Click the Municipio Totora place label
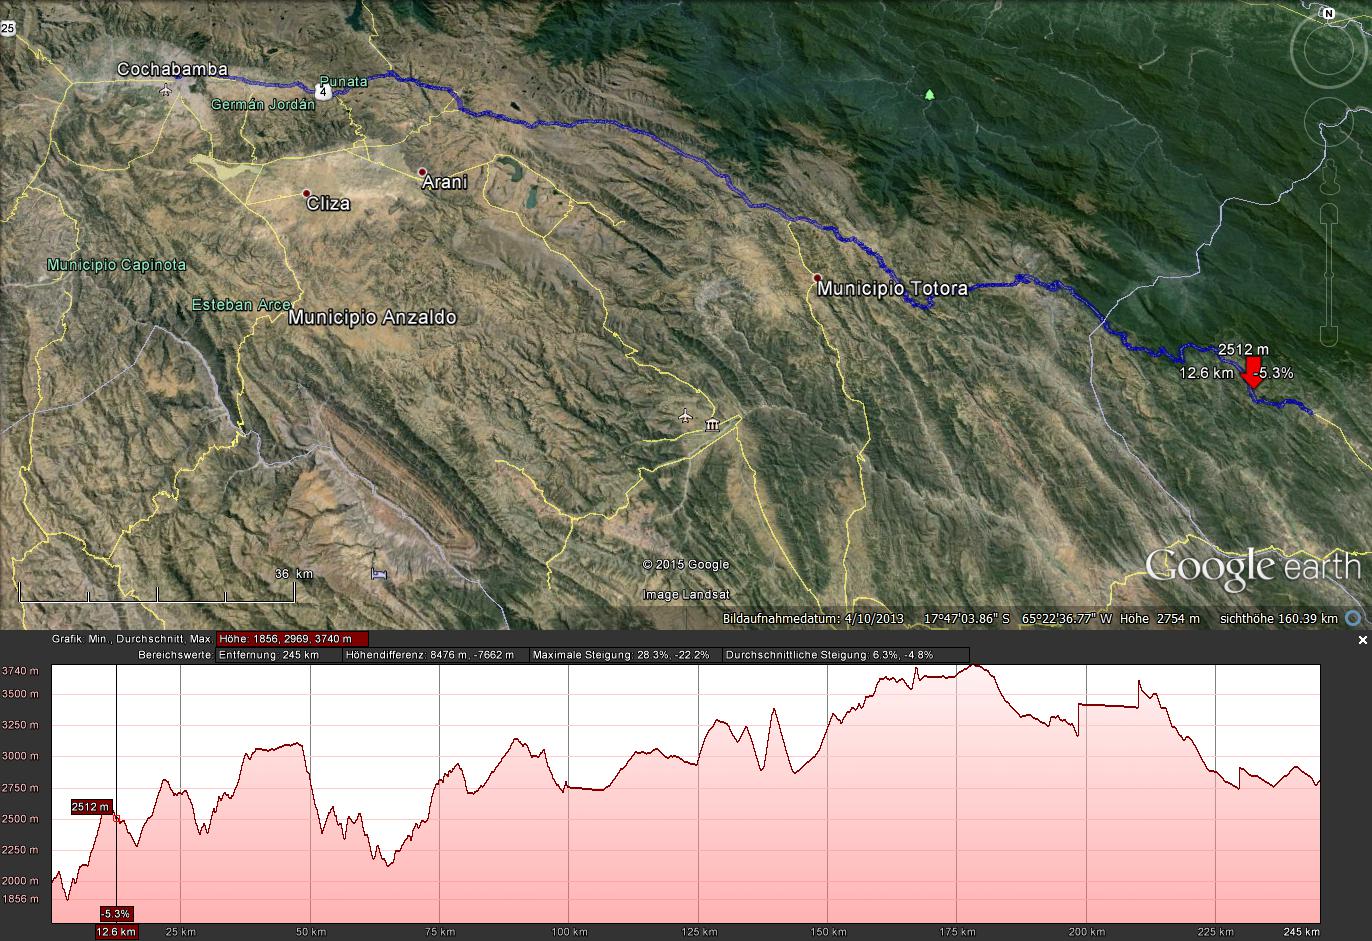This screenshot has height=941, width=1372. pyautogui.click(x=892, y=288)
